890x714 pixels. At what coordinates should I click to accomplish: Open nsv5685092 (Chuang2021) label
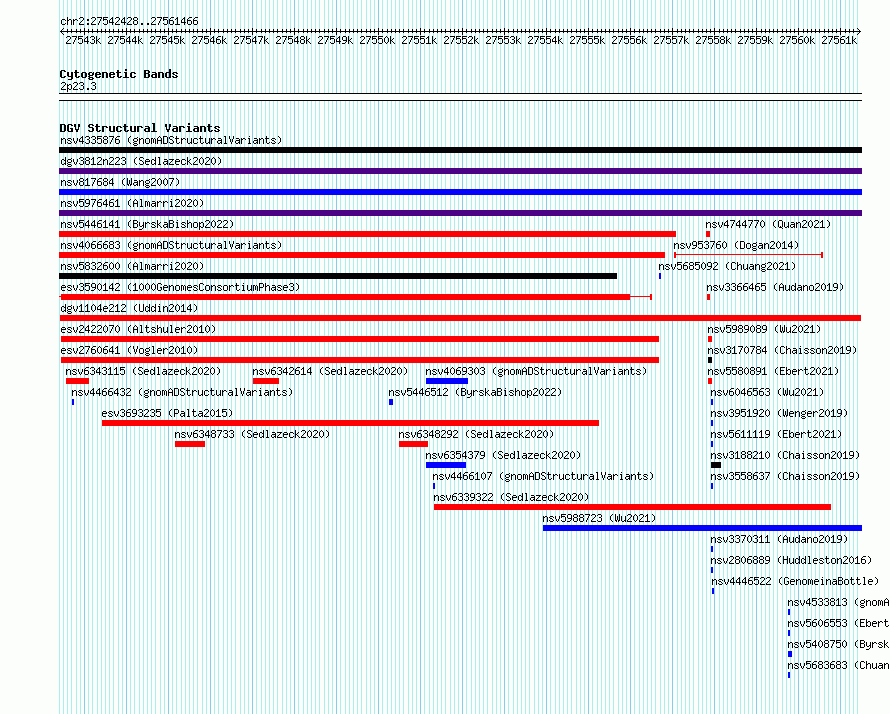728,266
